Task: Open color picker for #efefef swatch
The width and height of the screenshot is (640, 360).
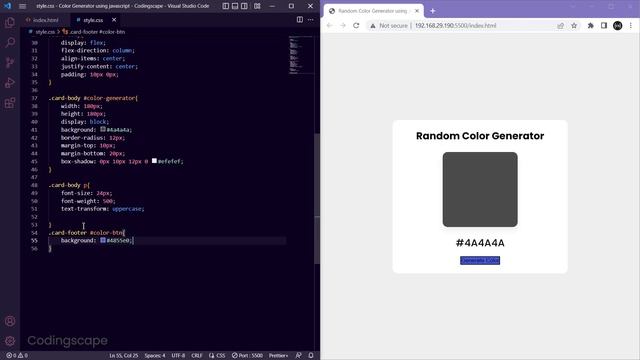Action: (154, 161)
